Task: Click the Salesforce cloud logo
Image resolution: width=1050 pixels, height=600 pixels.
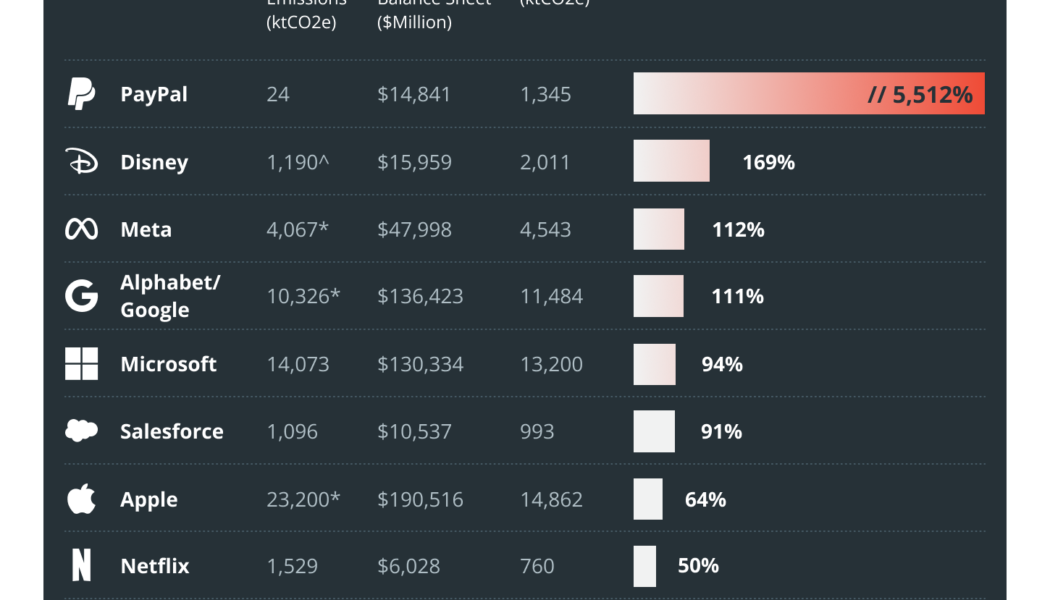Action: click(x=81, y=431)
